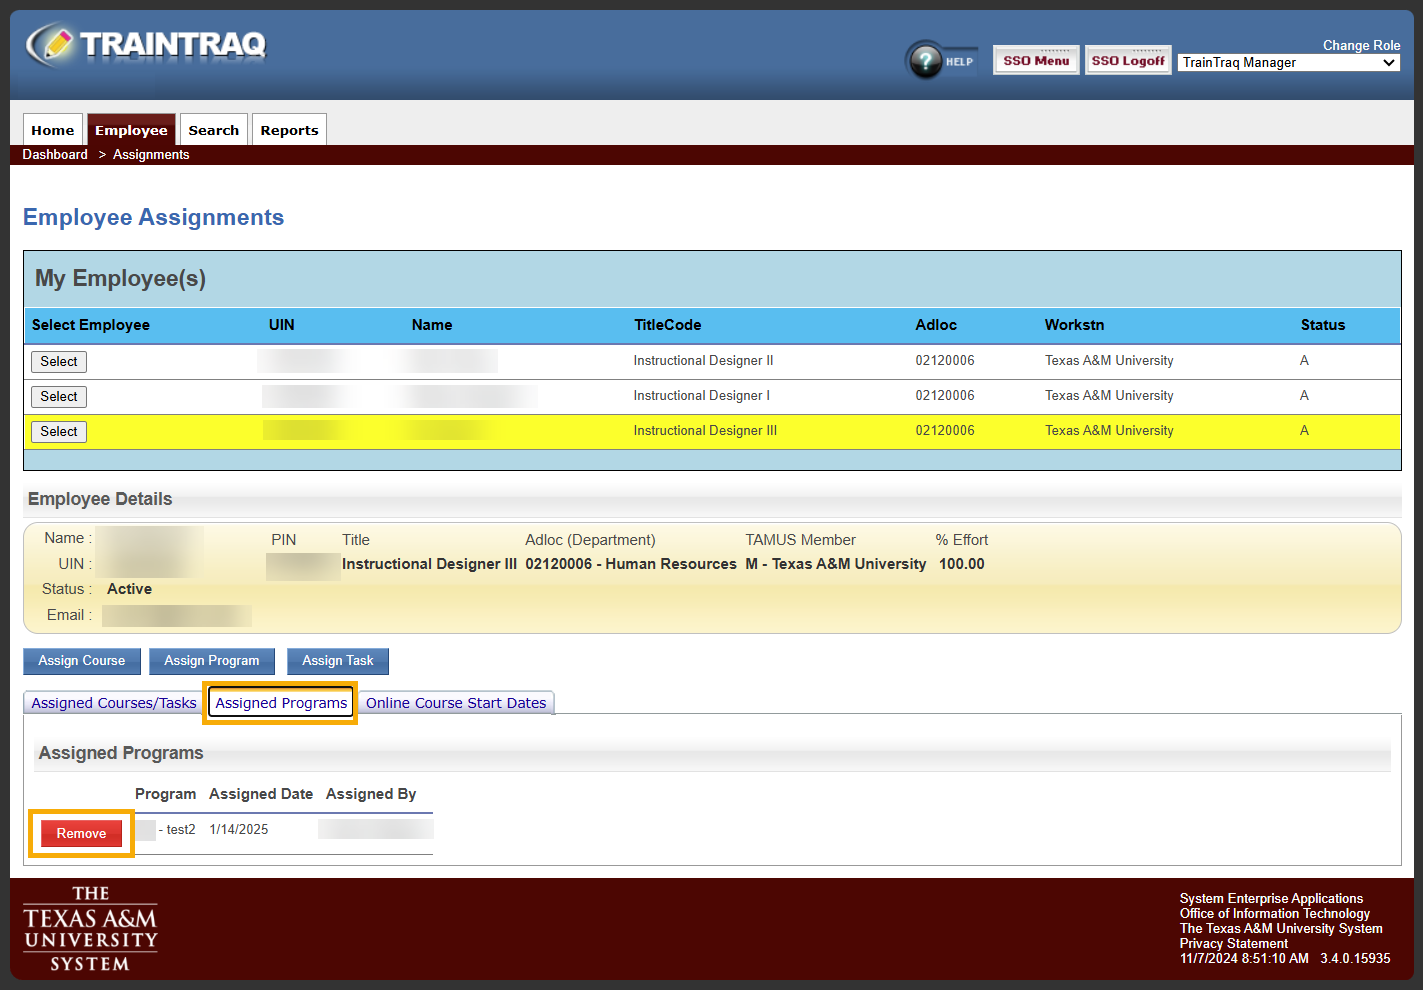1423x990 pixels.
Task: Click the SSO Menu button
Action: click(1036, 61)
